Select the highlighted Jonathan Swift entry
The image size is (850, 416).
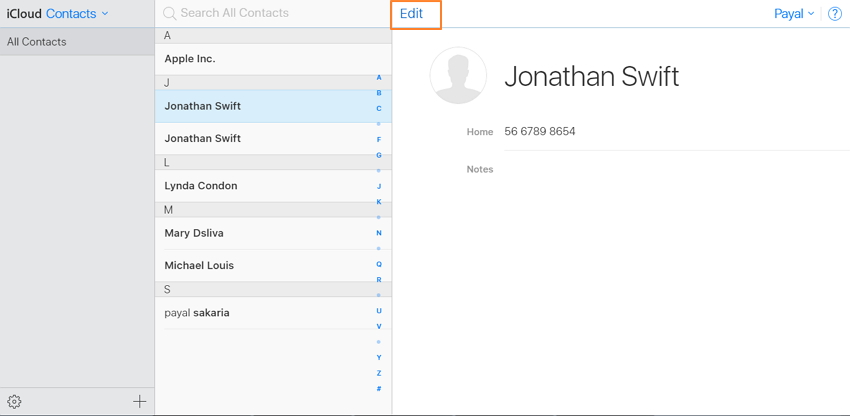pyautogui.click(x=203, y=106)
